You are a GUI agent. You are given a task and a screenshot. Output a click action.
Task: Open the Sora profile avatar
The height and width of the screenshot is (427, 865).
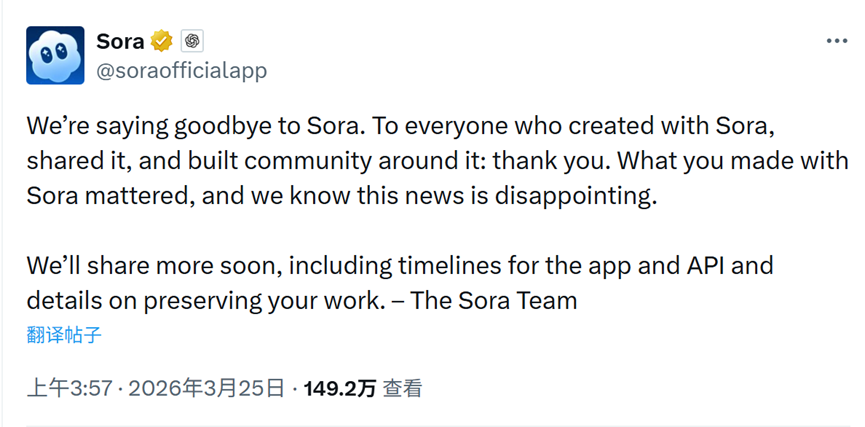tap(55, 55)
